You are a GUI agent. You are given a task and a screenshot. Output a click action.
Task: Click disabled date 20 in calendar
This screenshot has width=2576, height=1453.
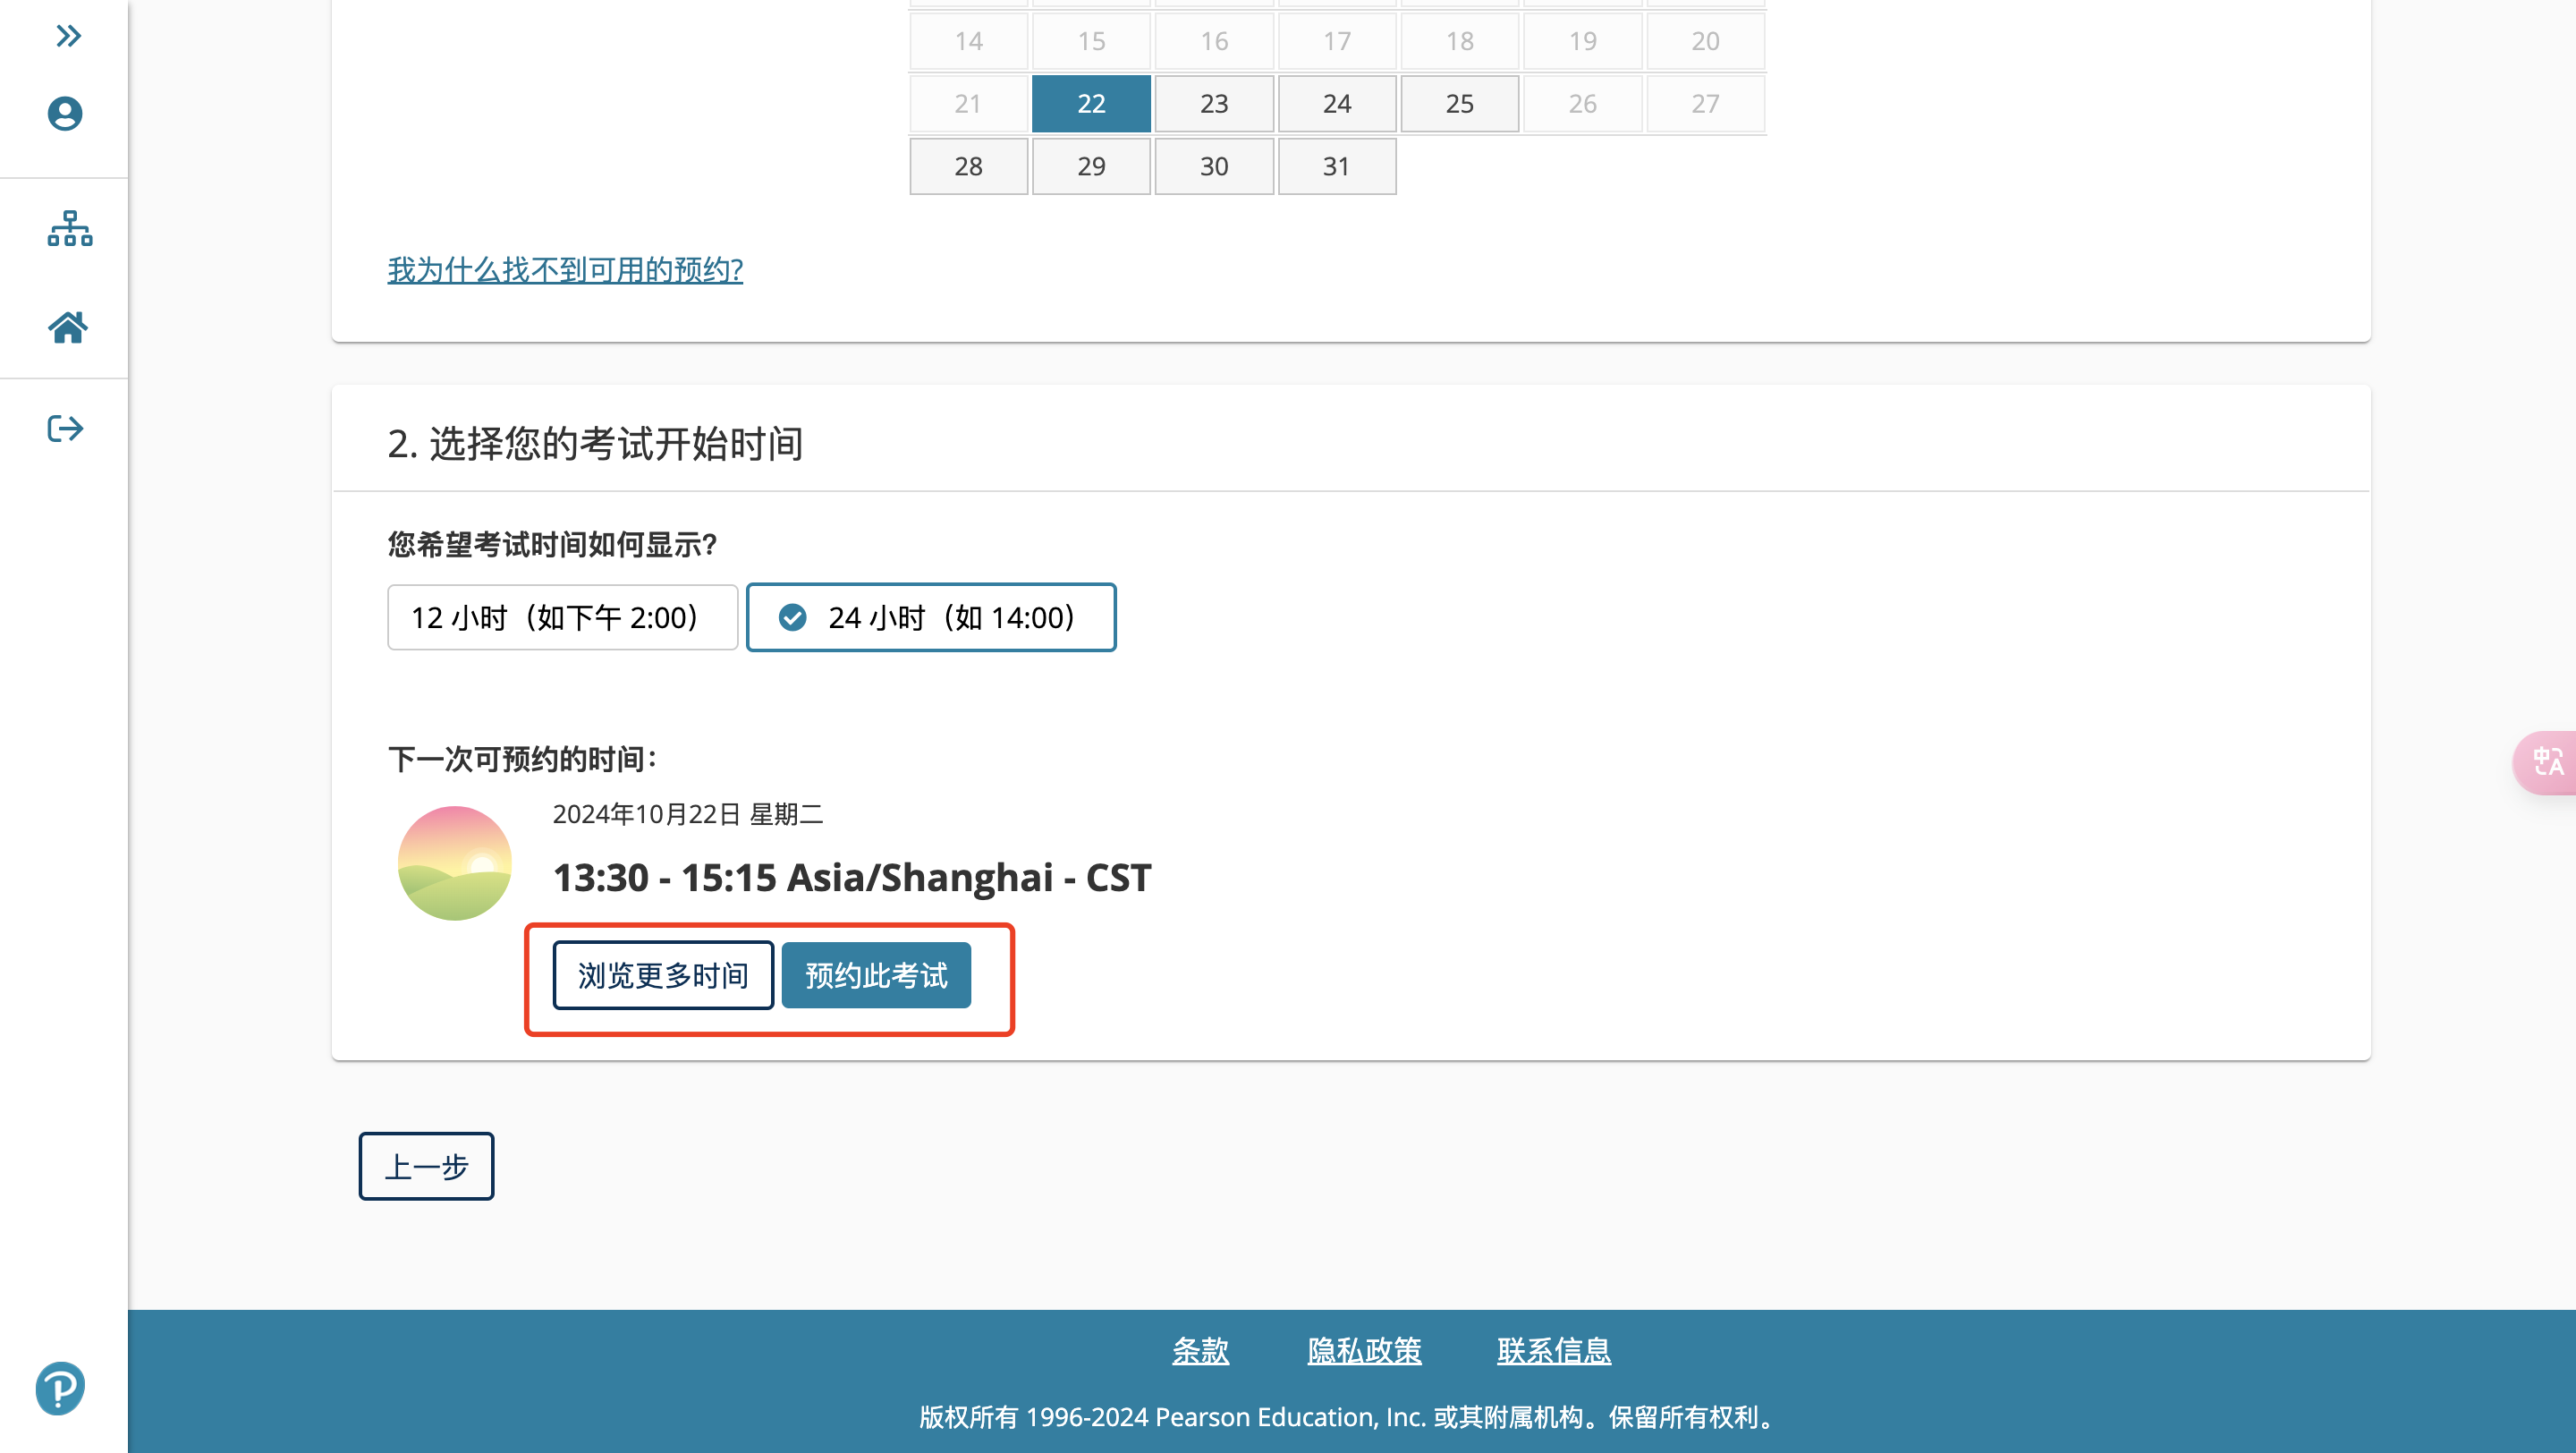[1706, 41]
